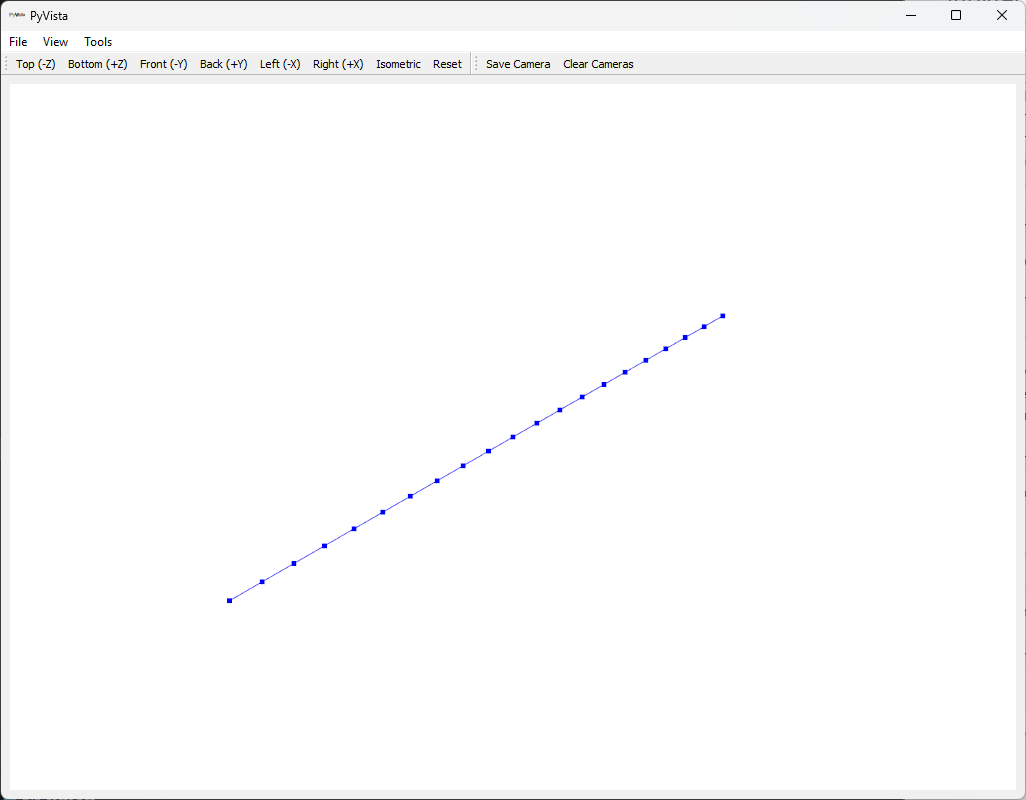Reset the camera view
The height and width of the screenshot is (800, 1026).
[447, 63]
